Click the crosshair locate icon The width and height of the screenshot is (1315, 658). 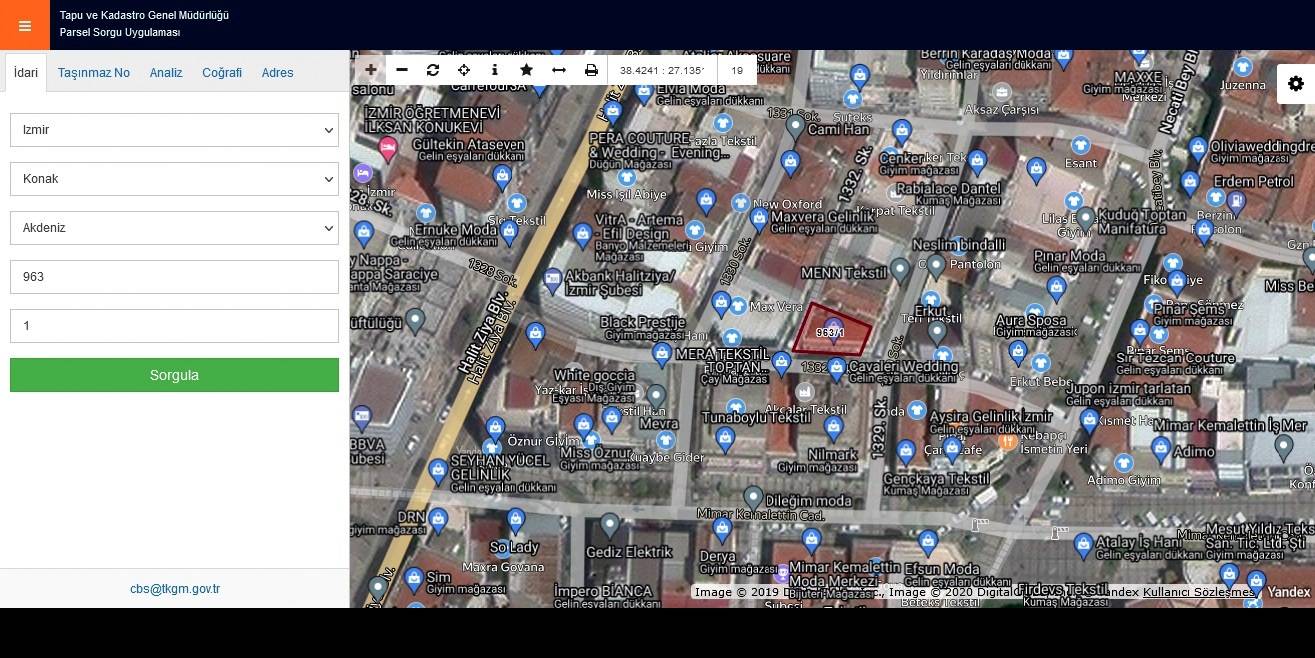pos(464,70)
